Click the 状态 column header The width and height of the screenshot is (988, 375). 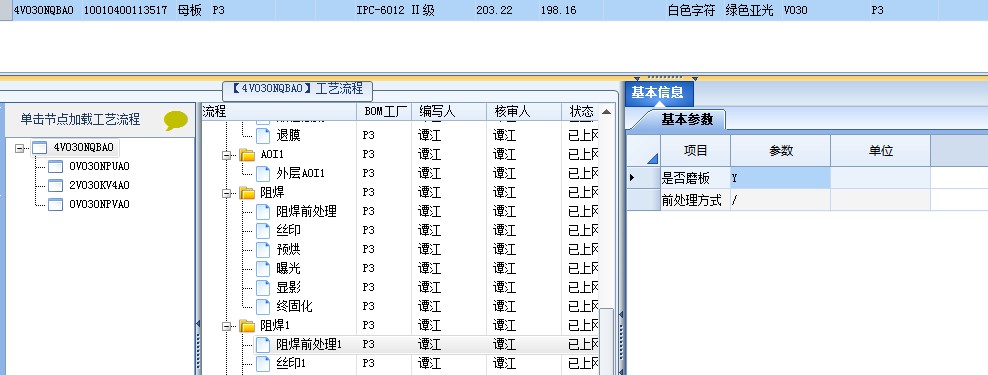(x=580, y=112)
